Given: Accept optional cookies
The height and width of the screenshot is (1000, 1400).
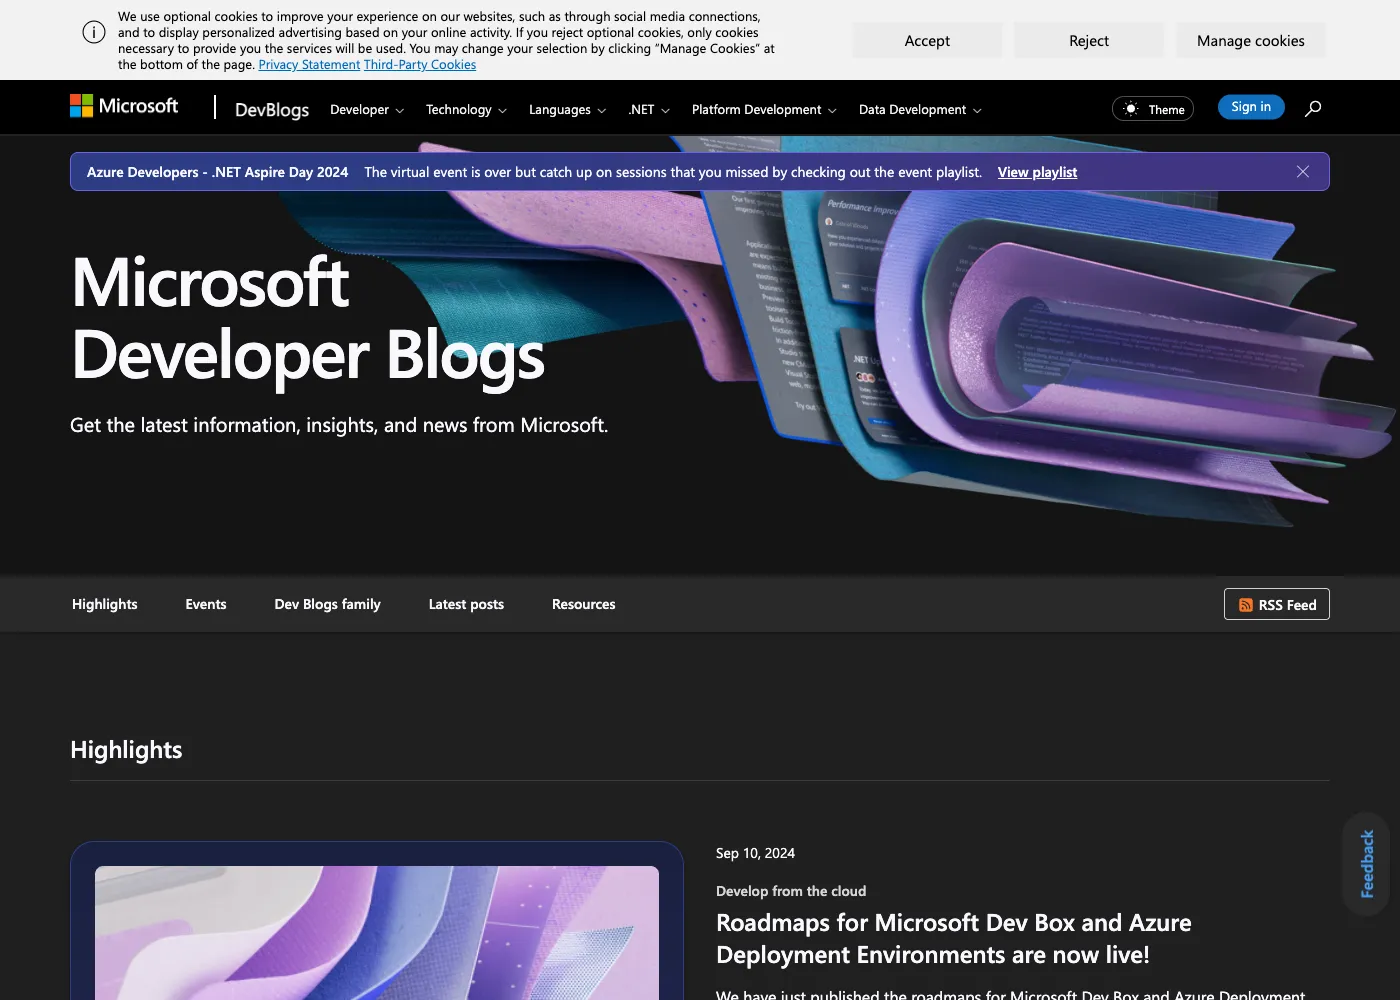Looking at the screenshot, I should coord(927,41).
